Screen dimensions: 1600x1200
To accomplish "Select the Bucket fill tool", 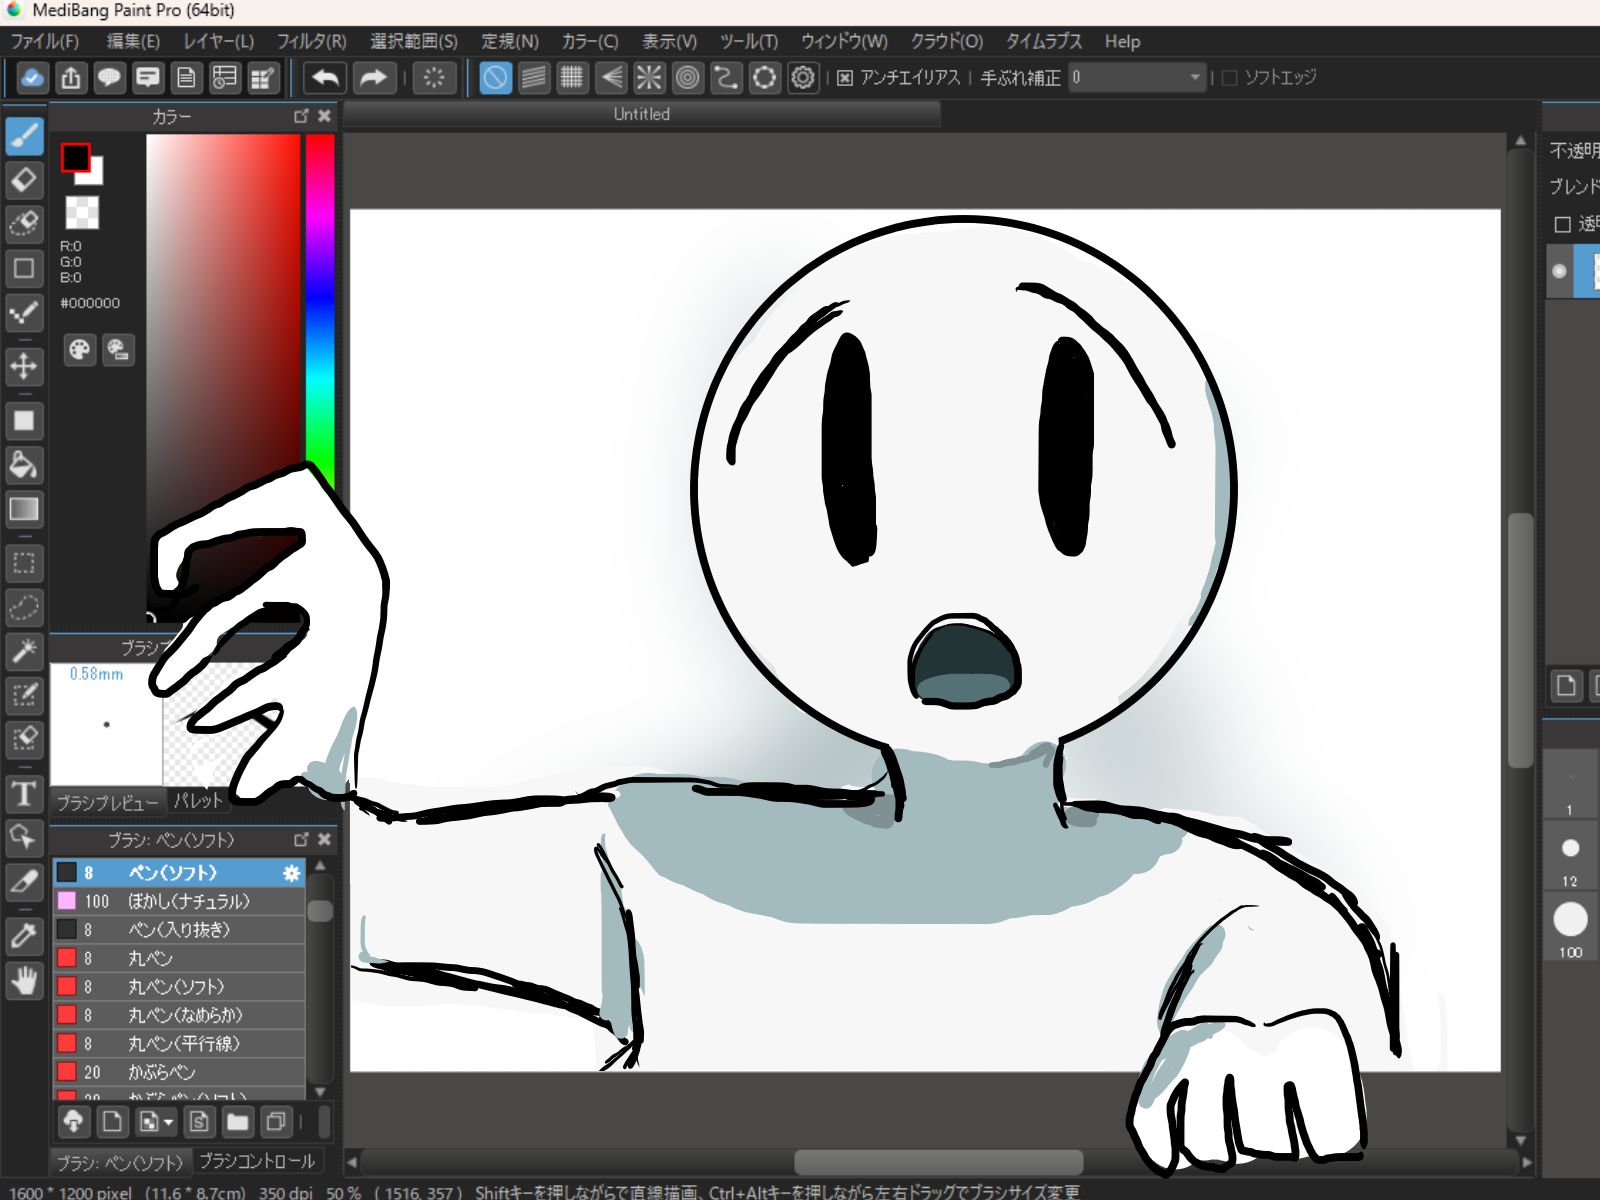I will pyautogui.click(x=24, y=465).
